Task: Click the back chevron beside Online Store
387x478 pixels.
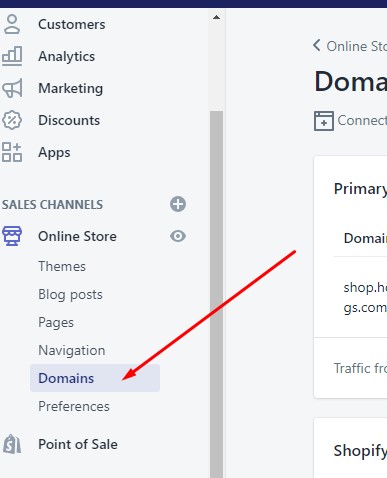Action: [317, 45]
